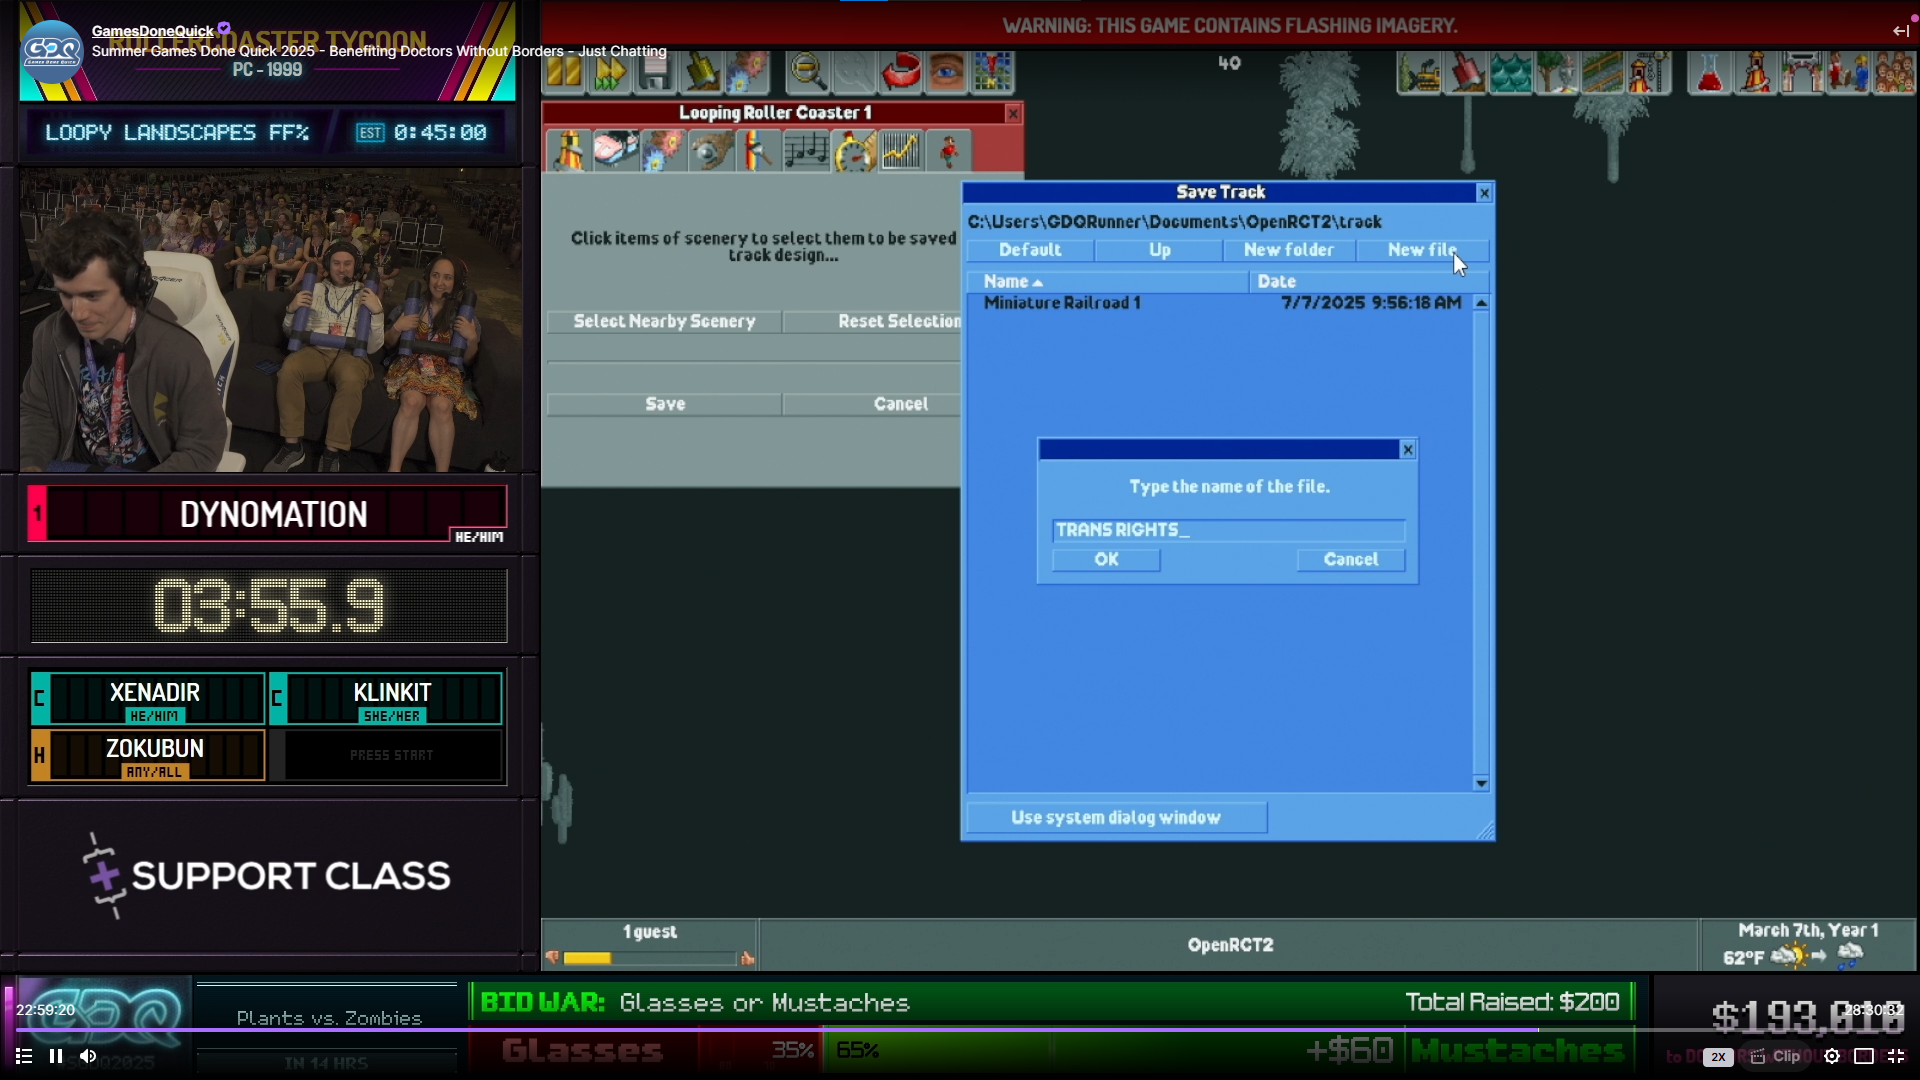
Task: Cancel the file name prompt
Action: click(x=1351, y=560)
